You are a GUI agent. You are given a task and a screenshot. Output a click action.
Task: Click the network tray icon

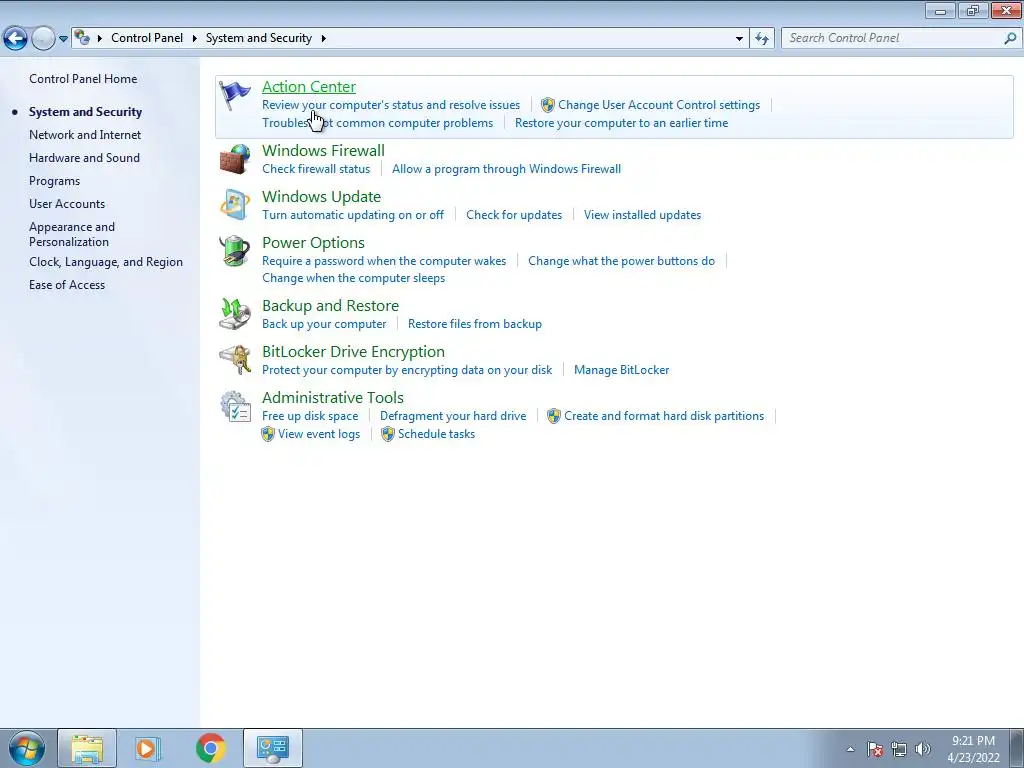(x=899, y=749)
